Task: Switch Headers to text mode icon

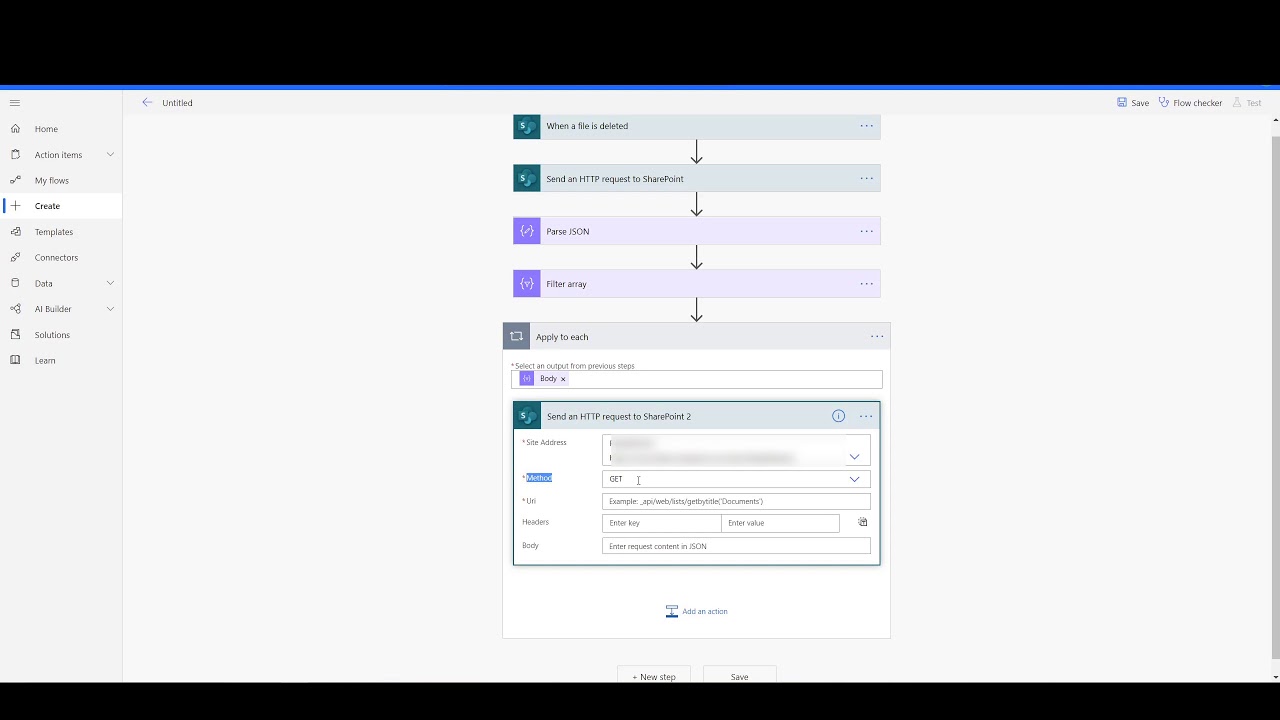Action: pyautogui.click(x=863, y=522)
